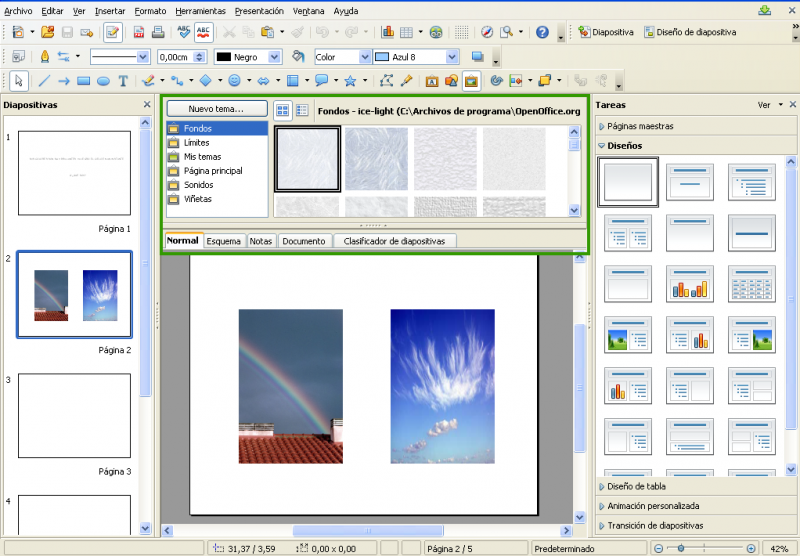Open the Presentación menu
The image size is (800, 556).
coord(259,11)
